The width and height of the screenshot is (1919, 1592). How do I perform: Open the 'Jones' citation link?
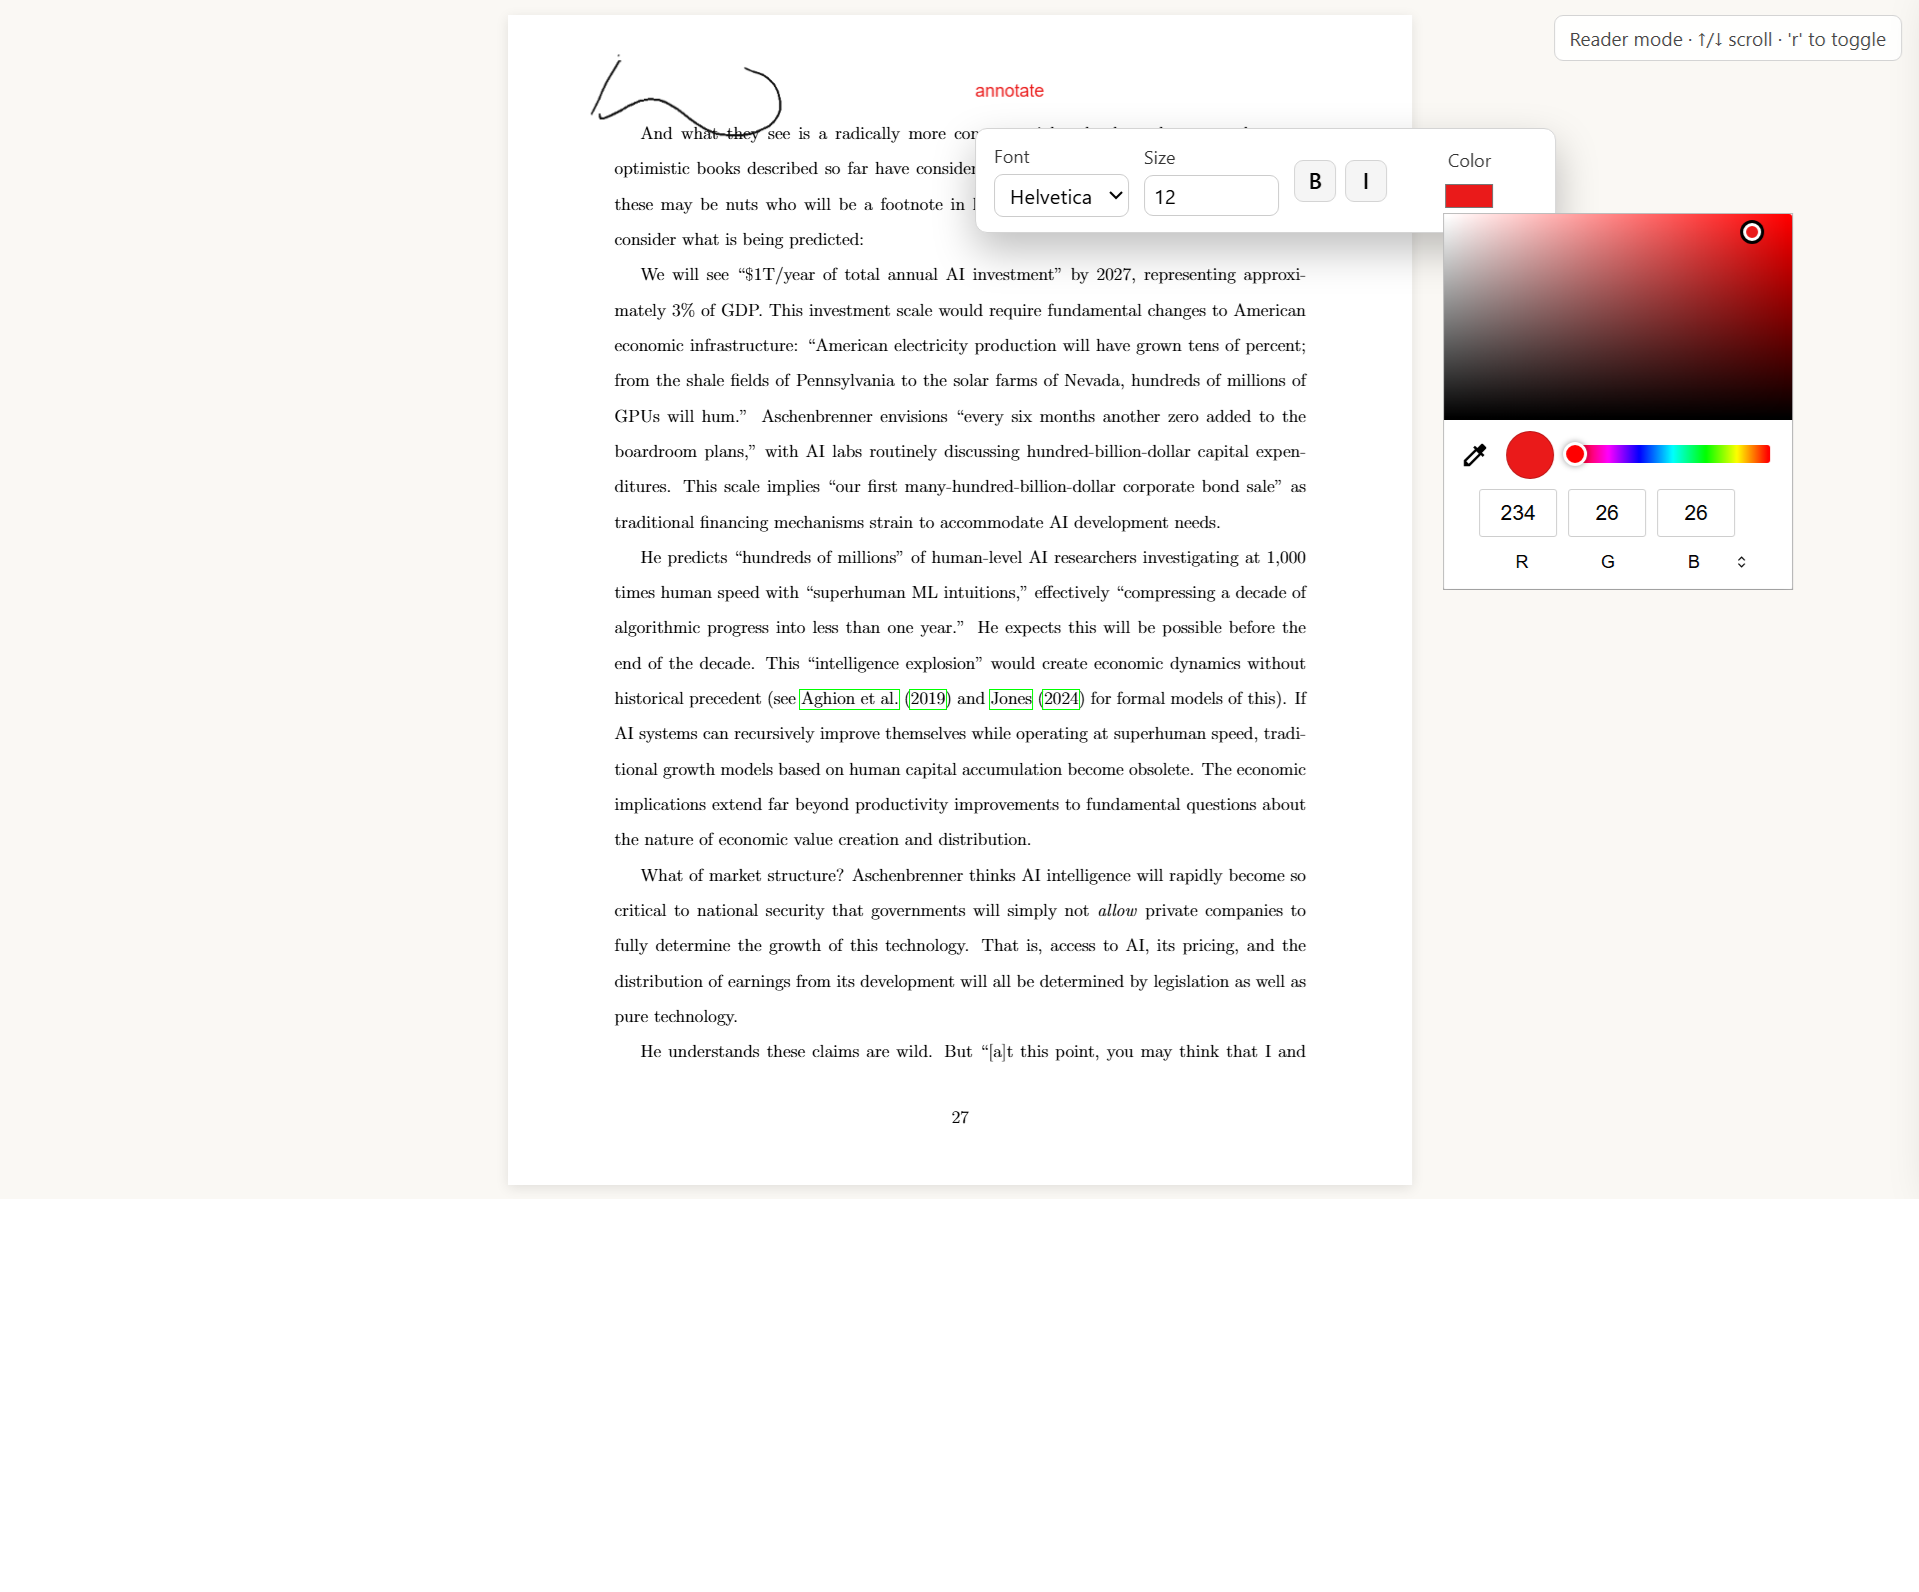[1011, 698]
